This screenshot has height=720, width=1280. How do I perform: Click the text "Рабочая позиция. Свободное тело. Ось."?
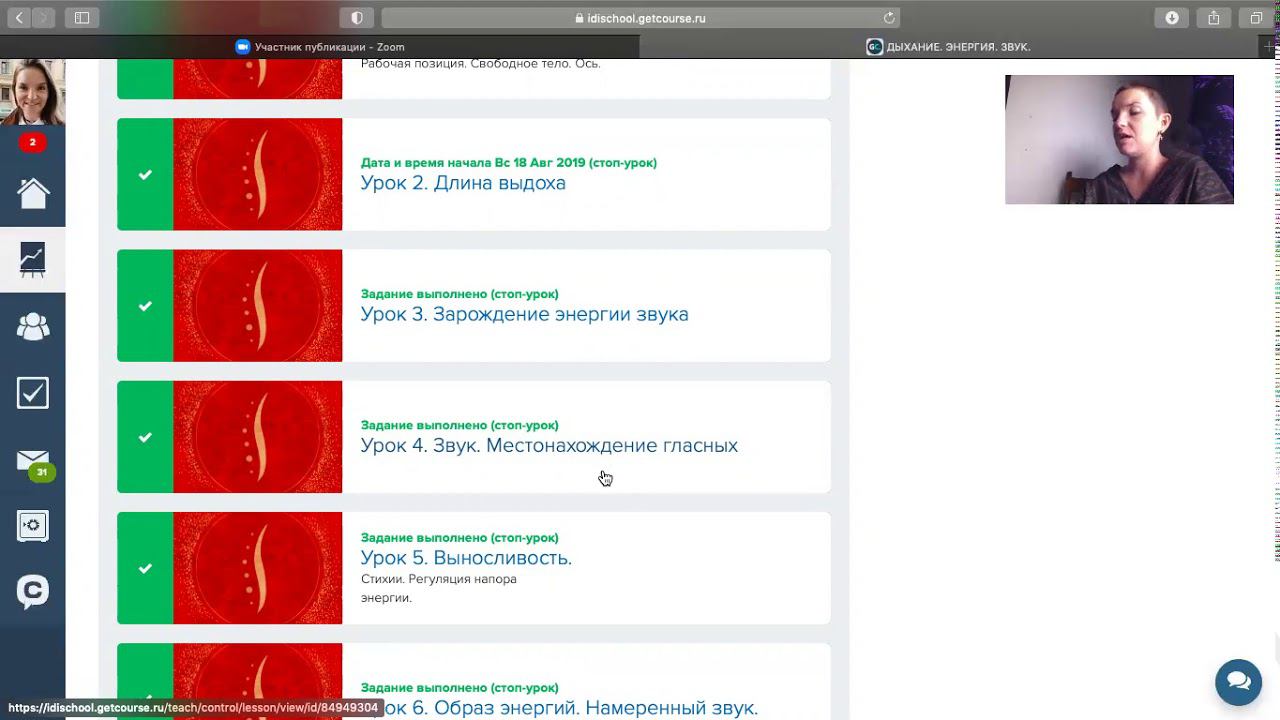tap(480, 64)
